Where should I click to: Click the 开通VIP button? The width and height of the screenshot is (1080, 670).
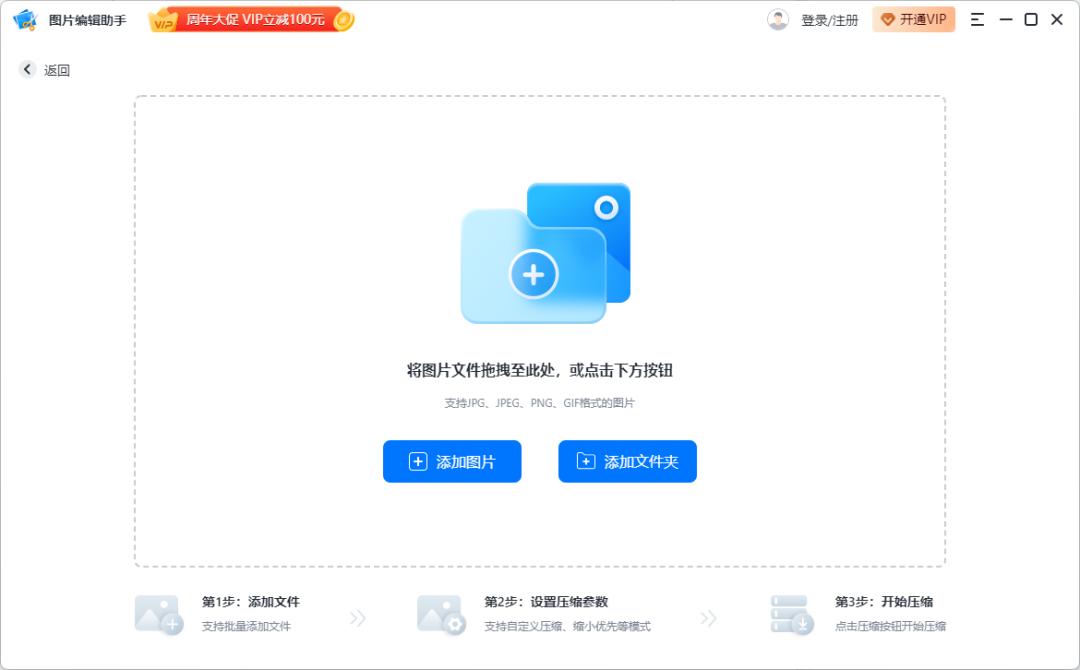[913, 19]
